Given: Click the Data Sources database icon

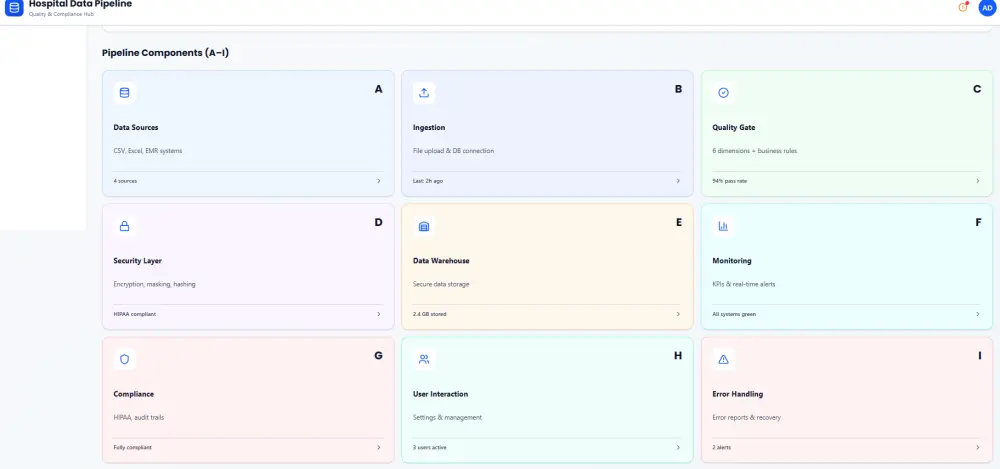Looking at the screenshot, I should click(124, 93).
